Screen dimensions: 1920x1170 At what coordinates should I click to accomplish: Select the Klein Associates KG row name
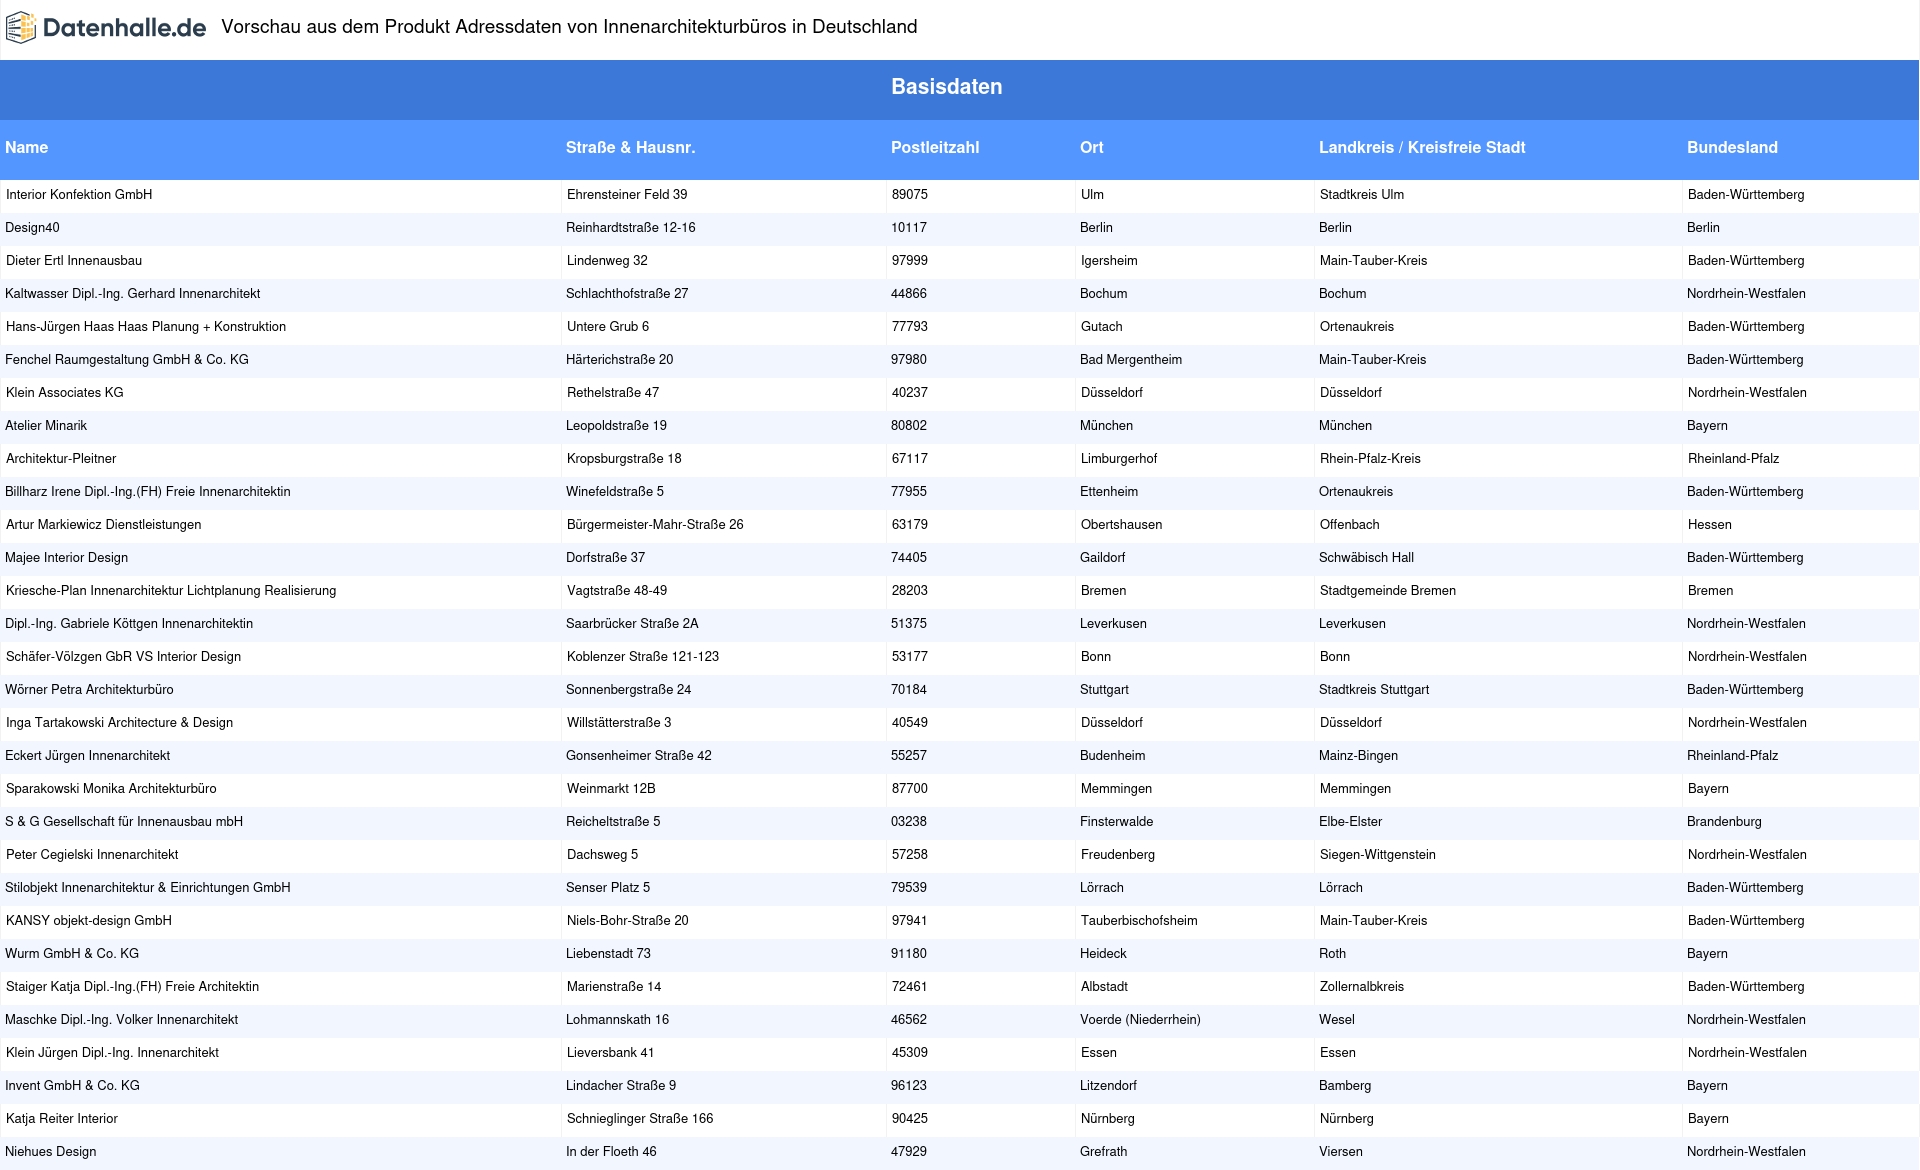65,393
